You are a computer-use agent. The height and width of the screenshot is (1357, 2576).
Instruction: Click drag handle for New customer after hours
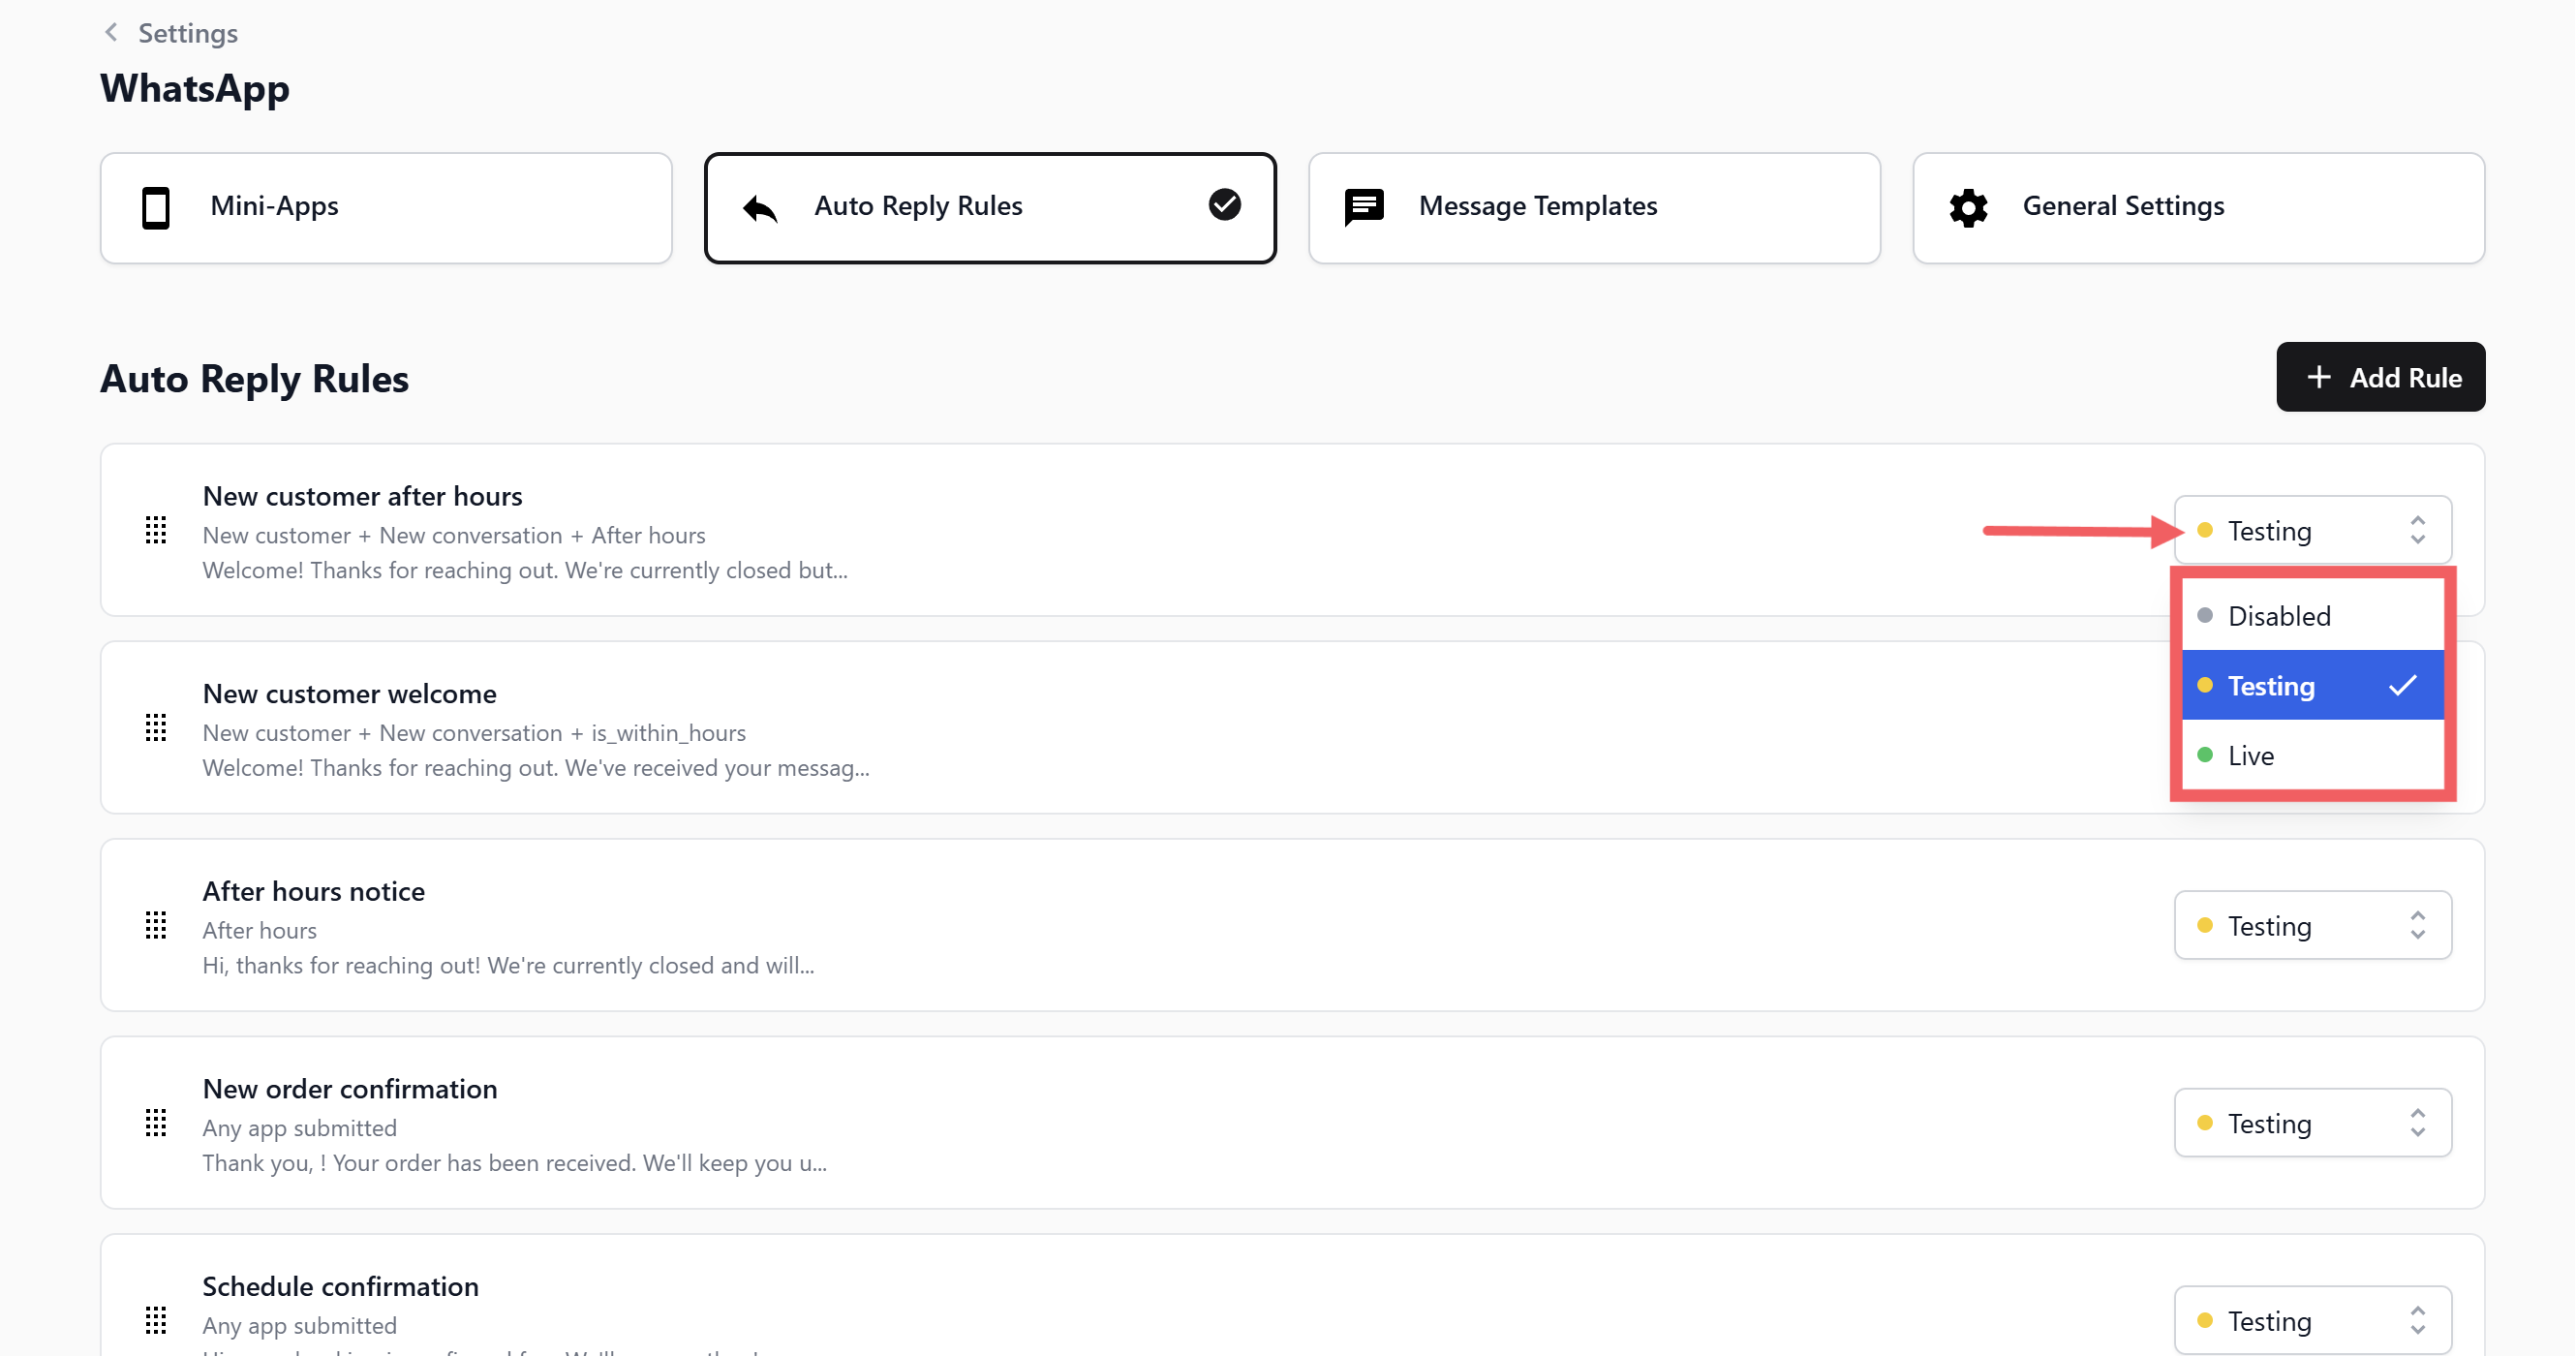(x=156, y=530)
